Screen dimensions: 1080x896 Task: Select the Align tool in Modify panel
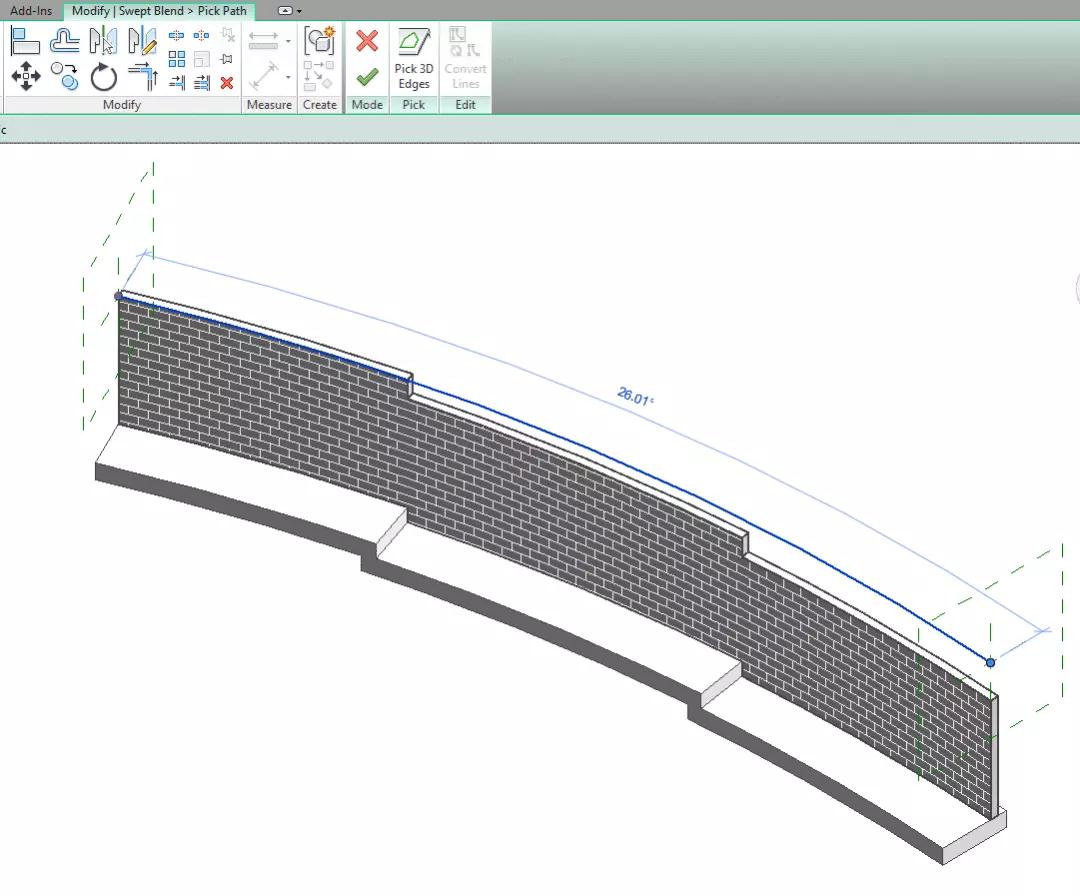(x=25, y=41)
